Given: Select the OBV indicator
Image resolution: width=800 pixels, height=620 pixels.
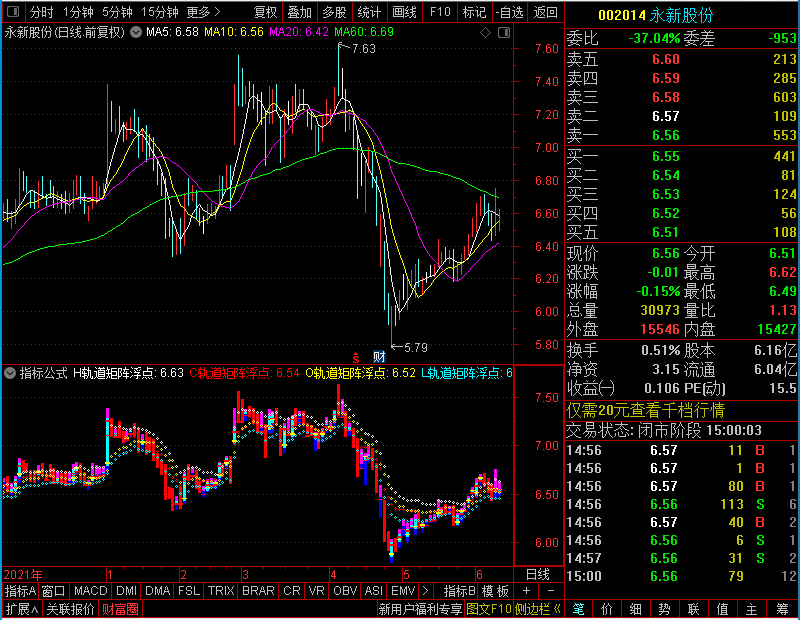Looking at the screenshot, I should click(345, 591).
